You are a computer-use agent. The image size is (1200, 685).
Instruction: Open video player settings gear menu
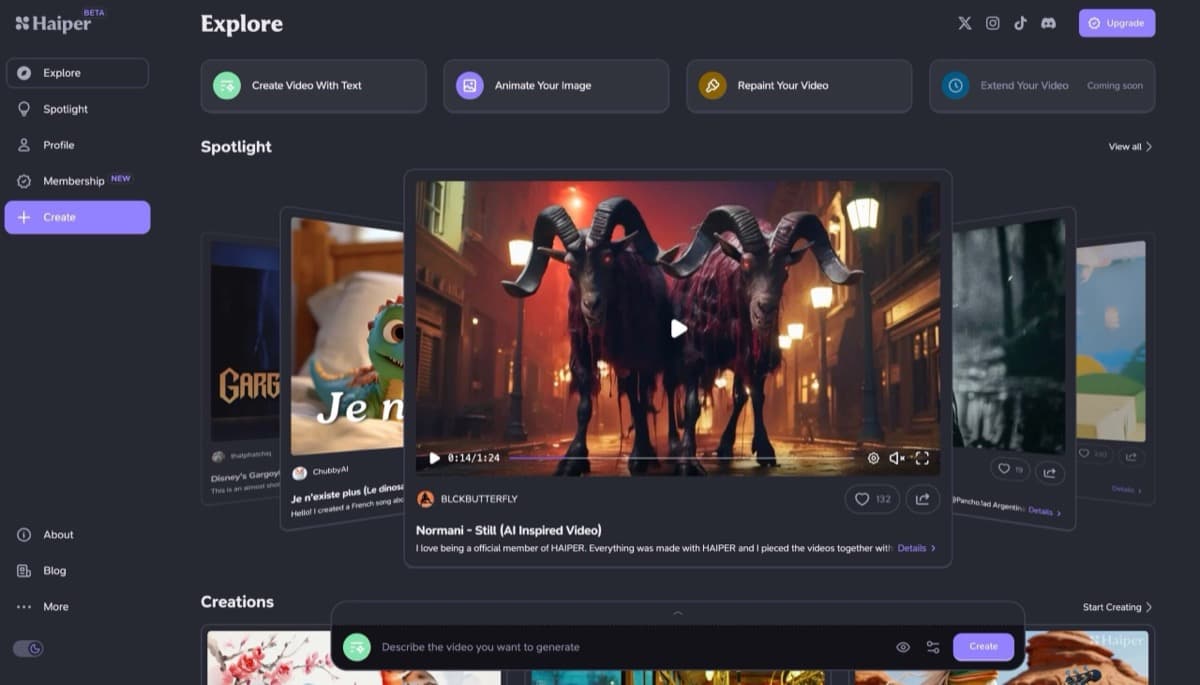coord(874,458)
